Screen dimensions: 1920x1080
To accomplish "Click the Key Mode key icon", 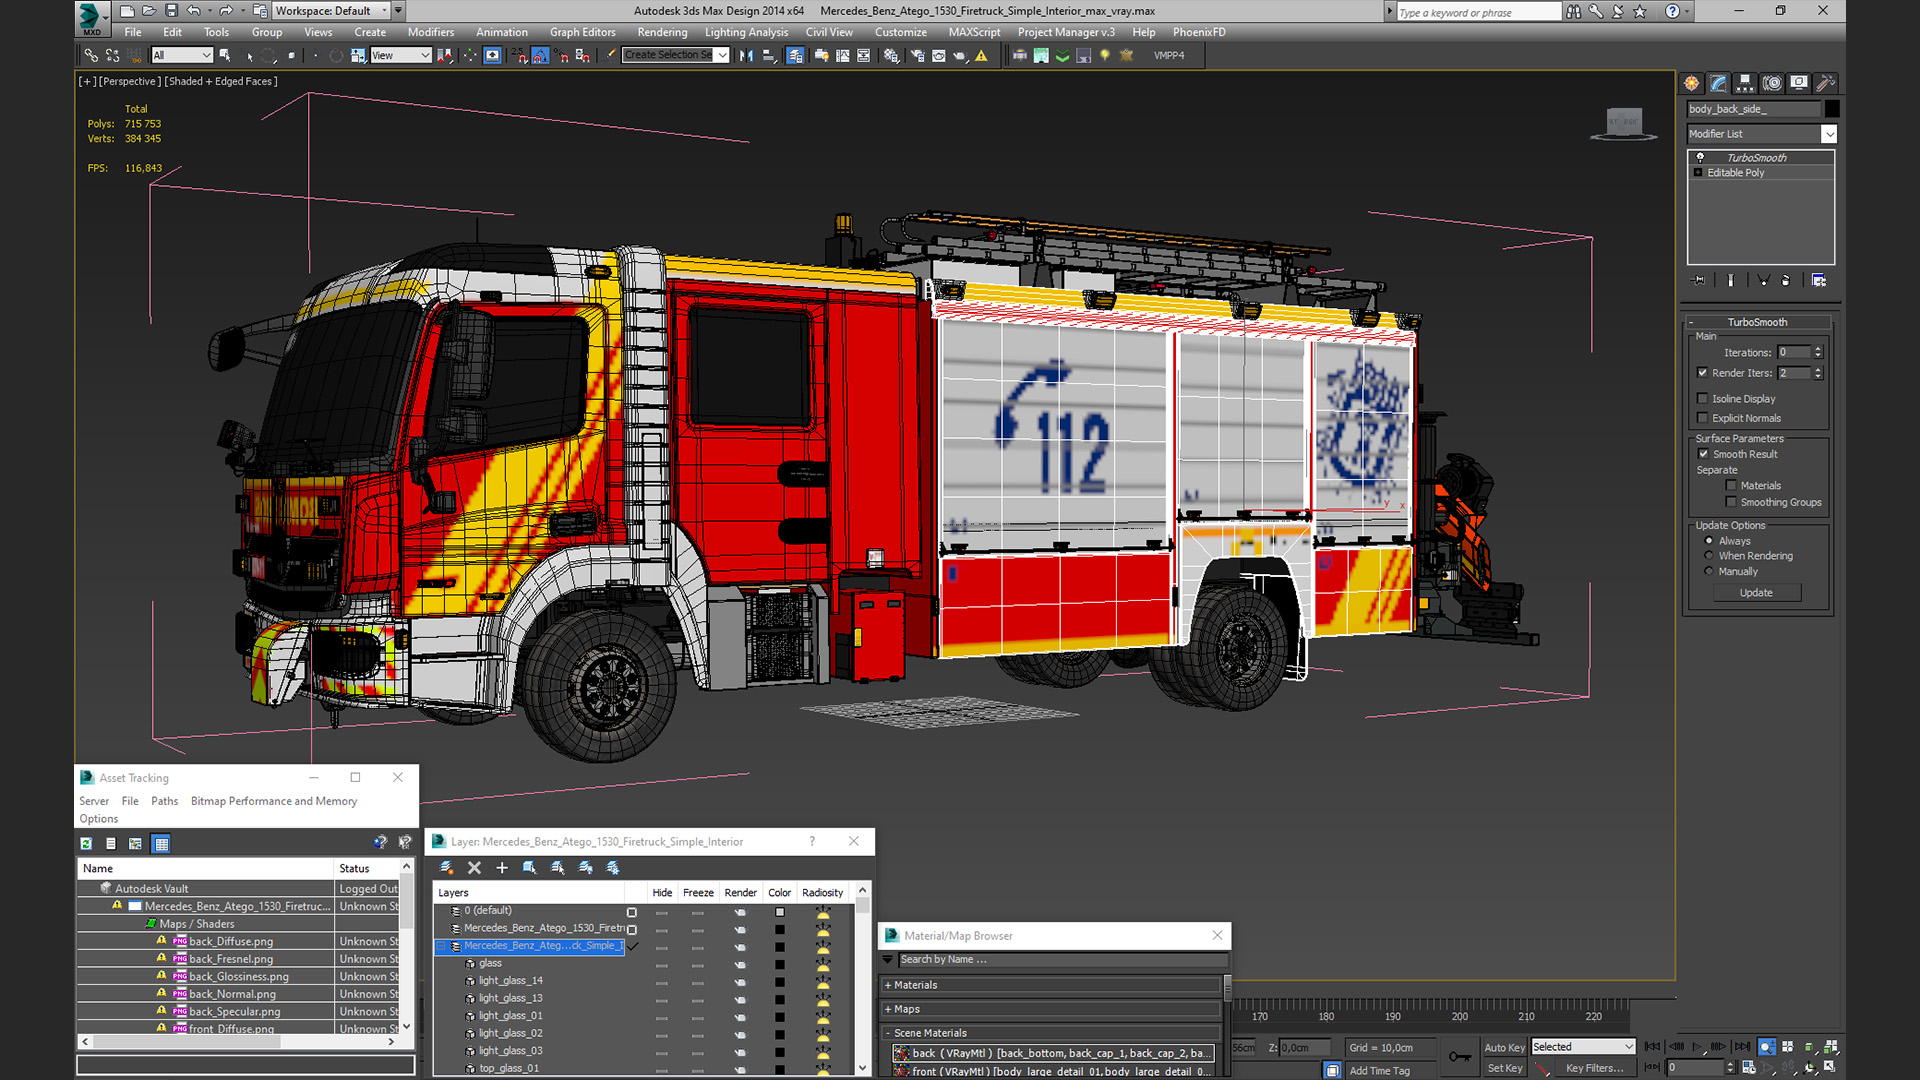I will 1460,1057.
